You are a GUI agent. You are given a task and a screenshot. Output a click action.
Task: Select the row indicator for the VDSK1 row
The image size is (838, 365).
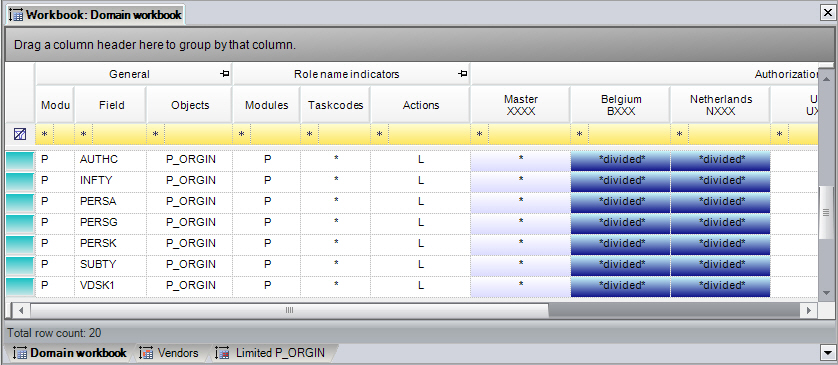(x=20, y=285)
